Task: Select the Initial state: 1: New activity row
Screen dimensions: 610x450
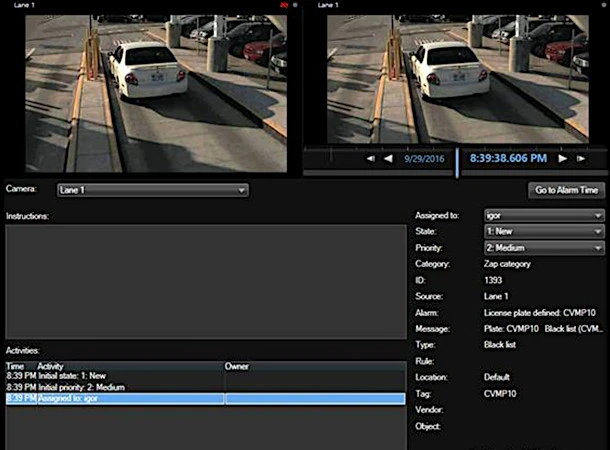Action: tap(205, 376)
